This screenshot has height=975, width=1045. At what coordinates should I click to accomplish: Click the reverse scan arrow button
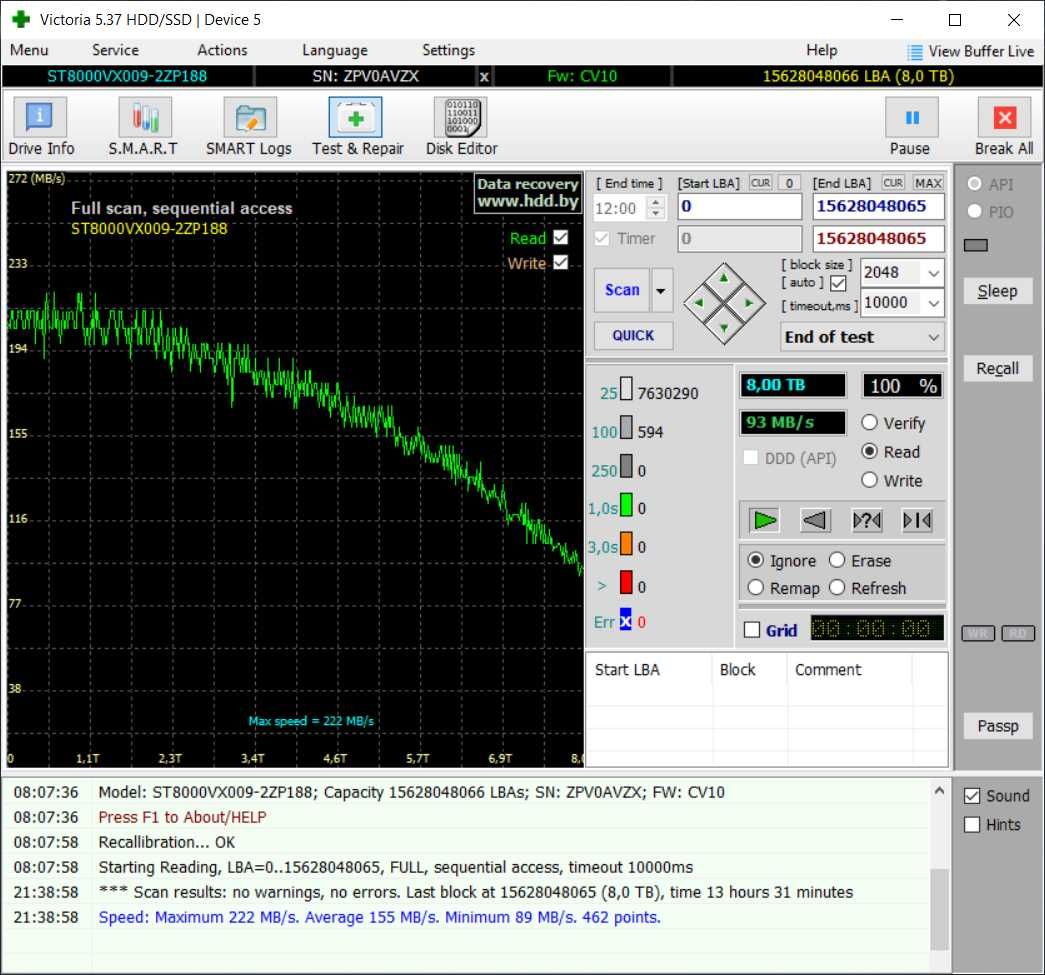tap(814, 520)
